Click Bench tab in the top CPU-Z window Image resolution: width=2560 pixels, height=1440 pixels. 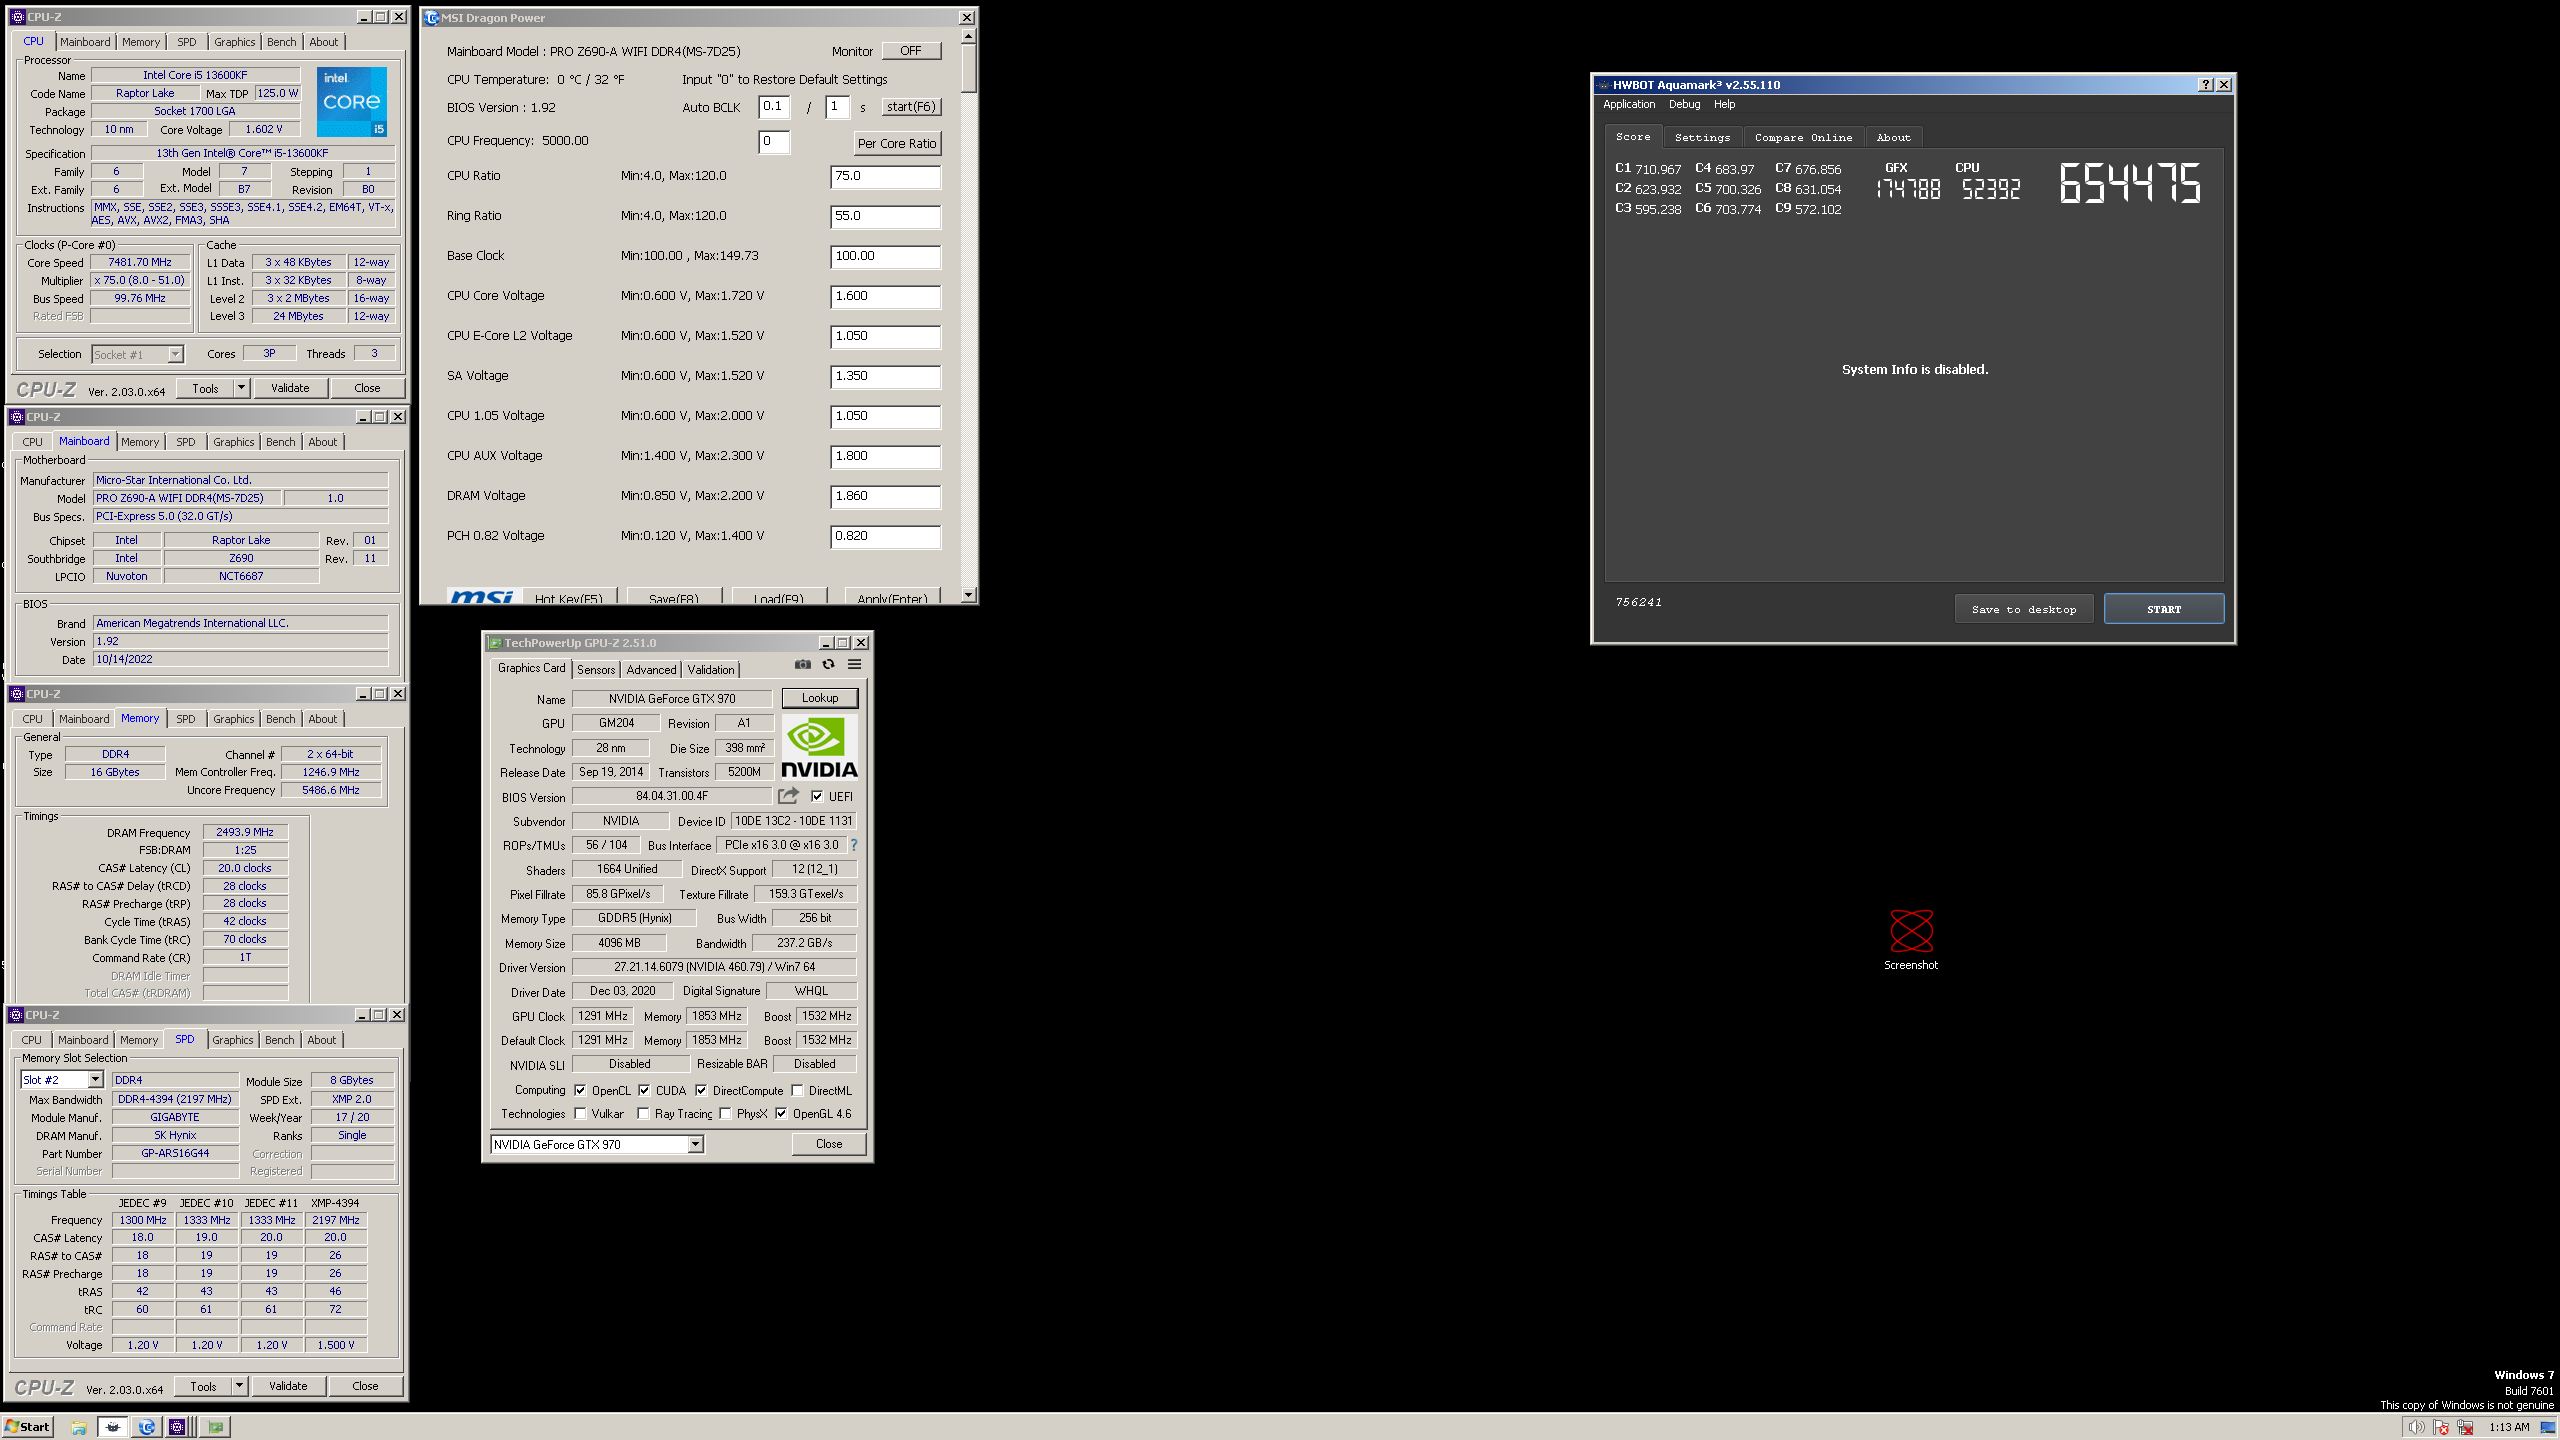(x=281, y=42)
